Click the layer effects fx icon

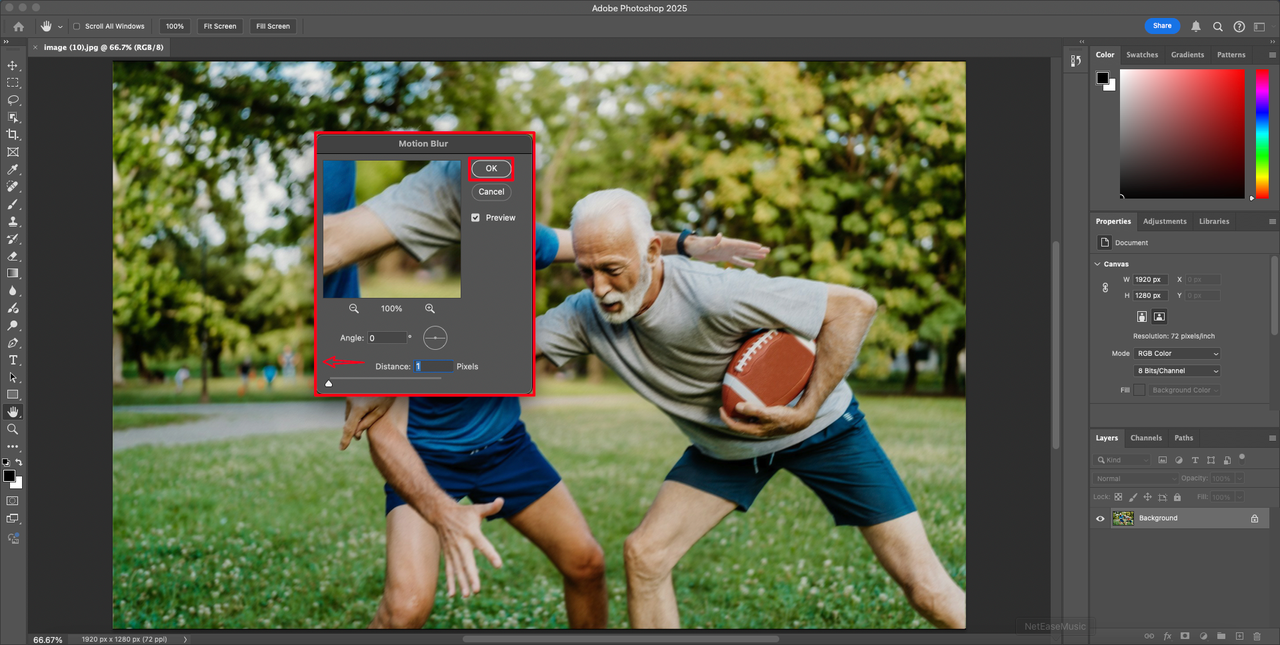point(1167,635)
